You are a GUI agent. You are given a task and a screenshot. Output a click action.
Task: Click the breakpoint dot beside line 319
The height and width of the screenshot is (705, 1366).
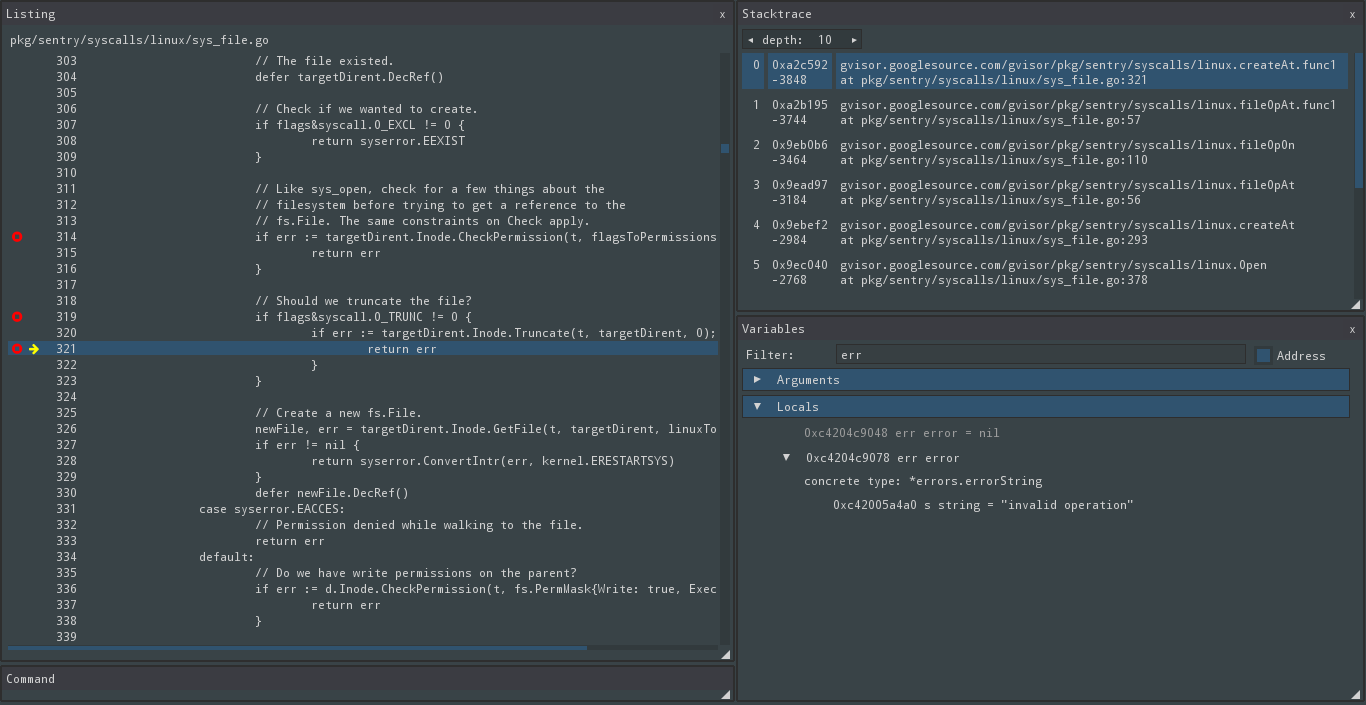click(16, 316)
